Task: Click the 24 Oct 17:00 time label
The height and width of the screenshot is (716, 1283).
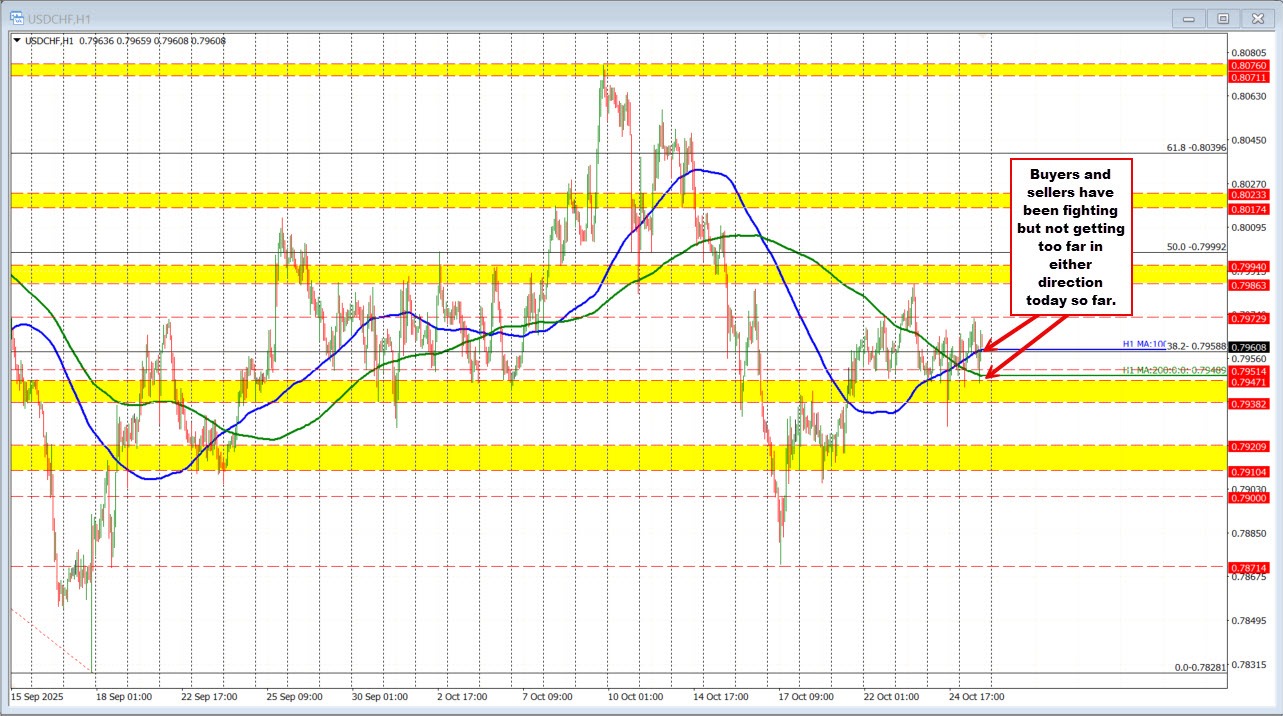Action: (x=976, y=695)
